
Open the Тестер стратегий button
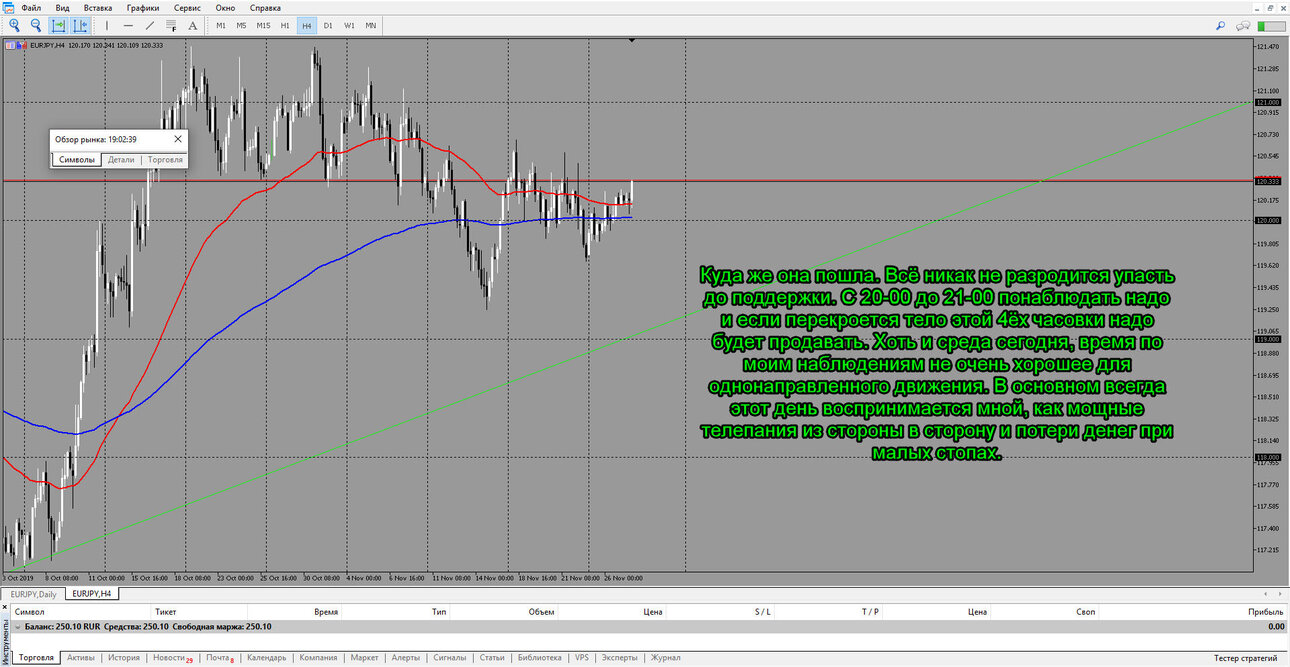pyautogui.click(x=1246, y=657)
